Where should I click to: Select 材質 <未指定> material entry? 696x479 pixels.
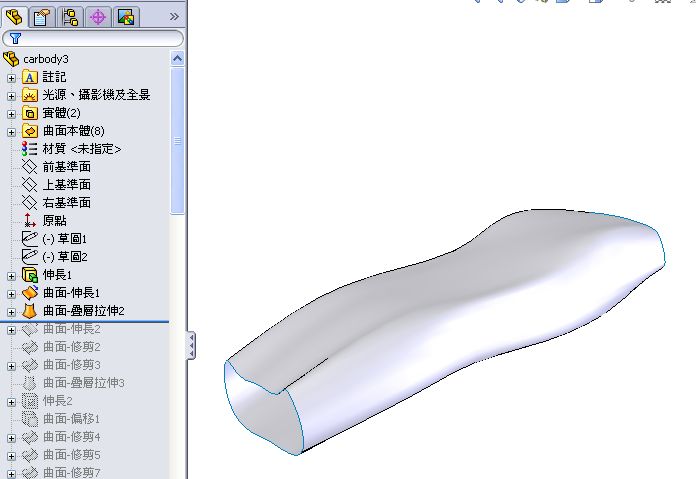click(82, 149)
